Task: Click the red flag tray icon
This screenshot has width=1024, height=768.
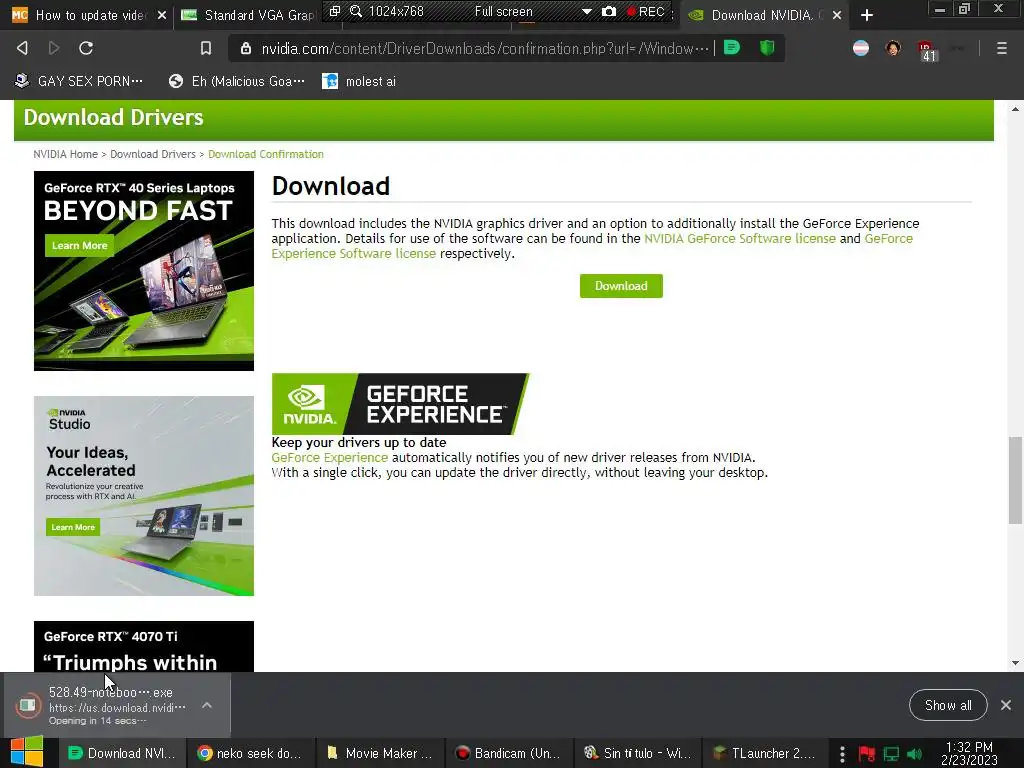Action: (x=867, y=754)
